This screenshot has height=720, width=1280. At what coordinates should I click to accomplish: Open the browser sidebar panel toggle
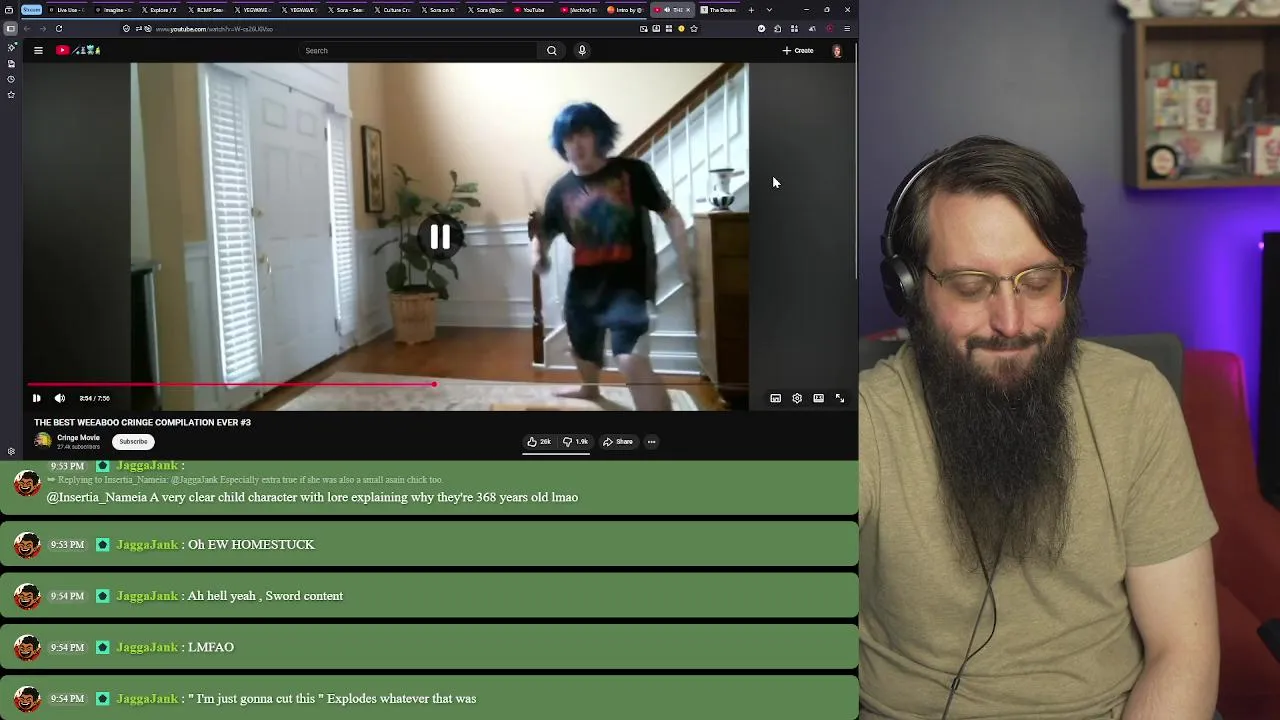coord(11,29)
